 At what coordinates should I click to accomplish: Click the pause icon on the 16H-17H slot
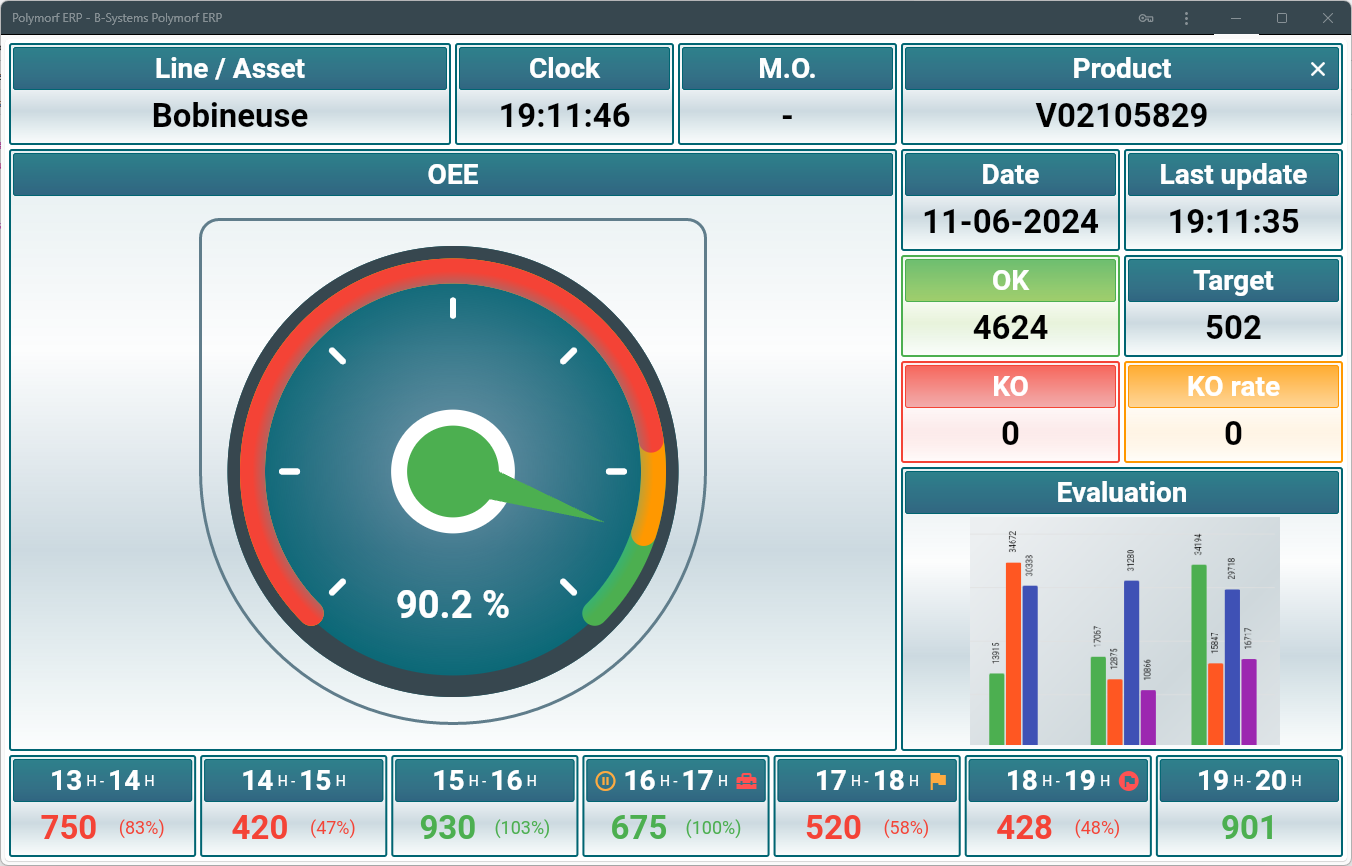tap(604, 781)
